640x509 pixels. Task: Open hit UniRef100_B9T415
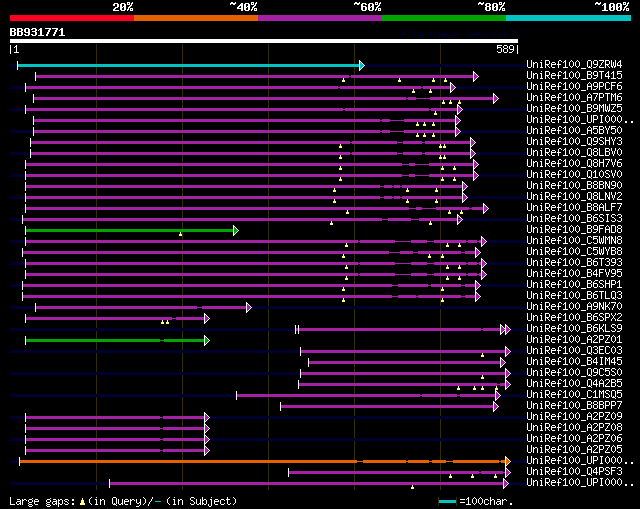point(574,75)
